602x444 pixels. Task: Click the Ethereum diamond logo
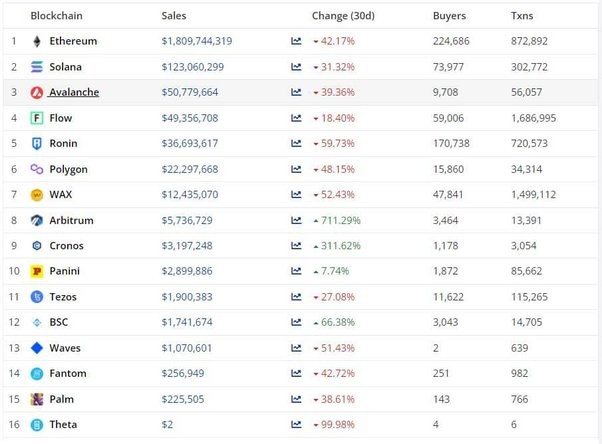pyautogui.click(x=37, y=41)
